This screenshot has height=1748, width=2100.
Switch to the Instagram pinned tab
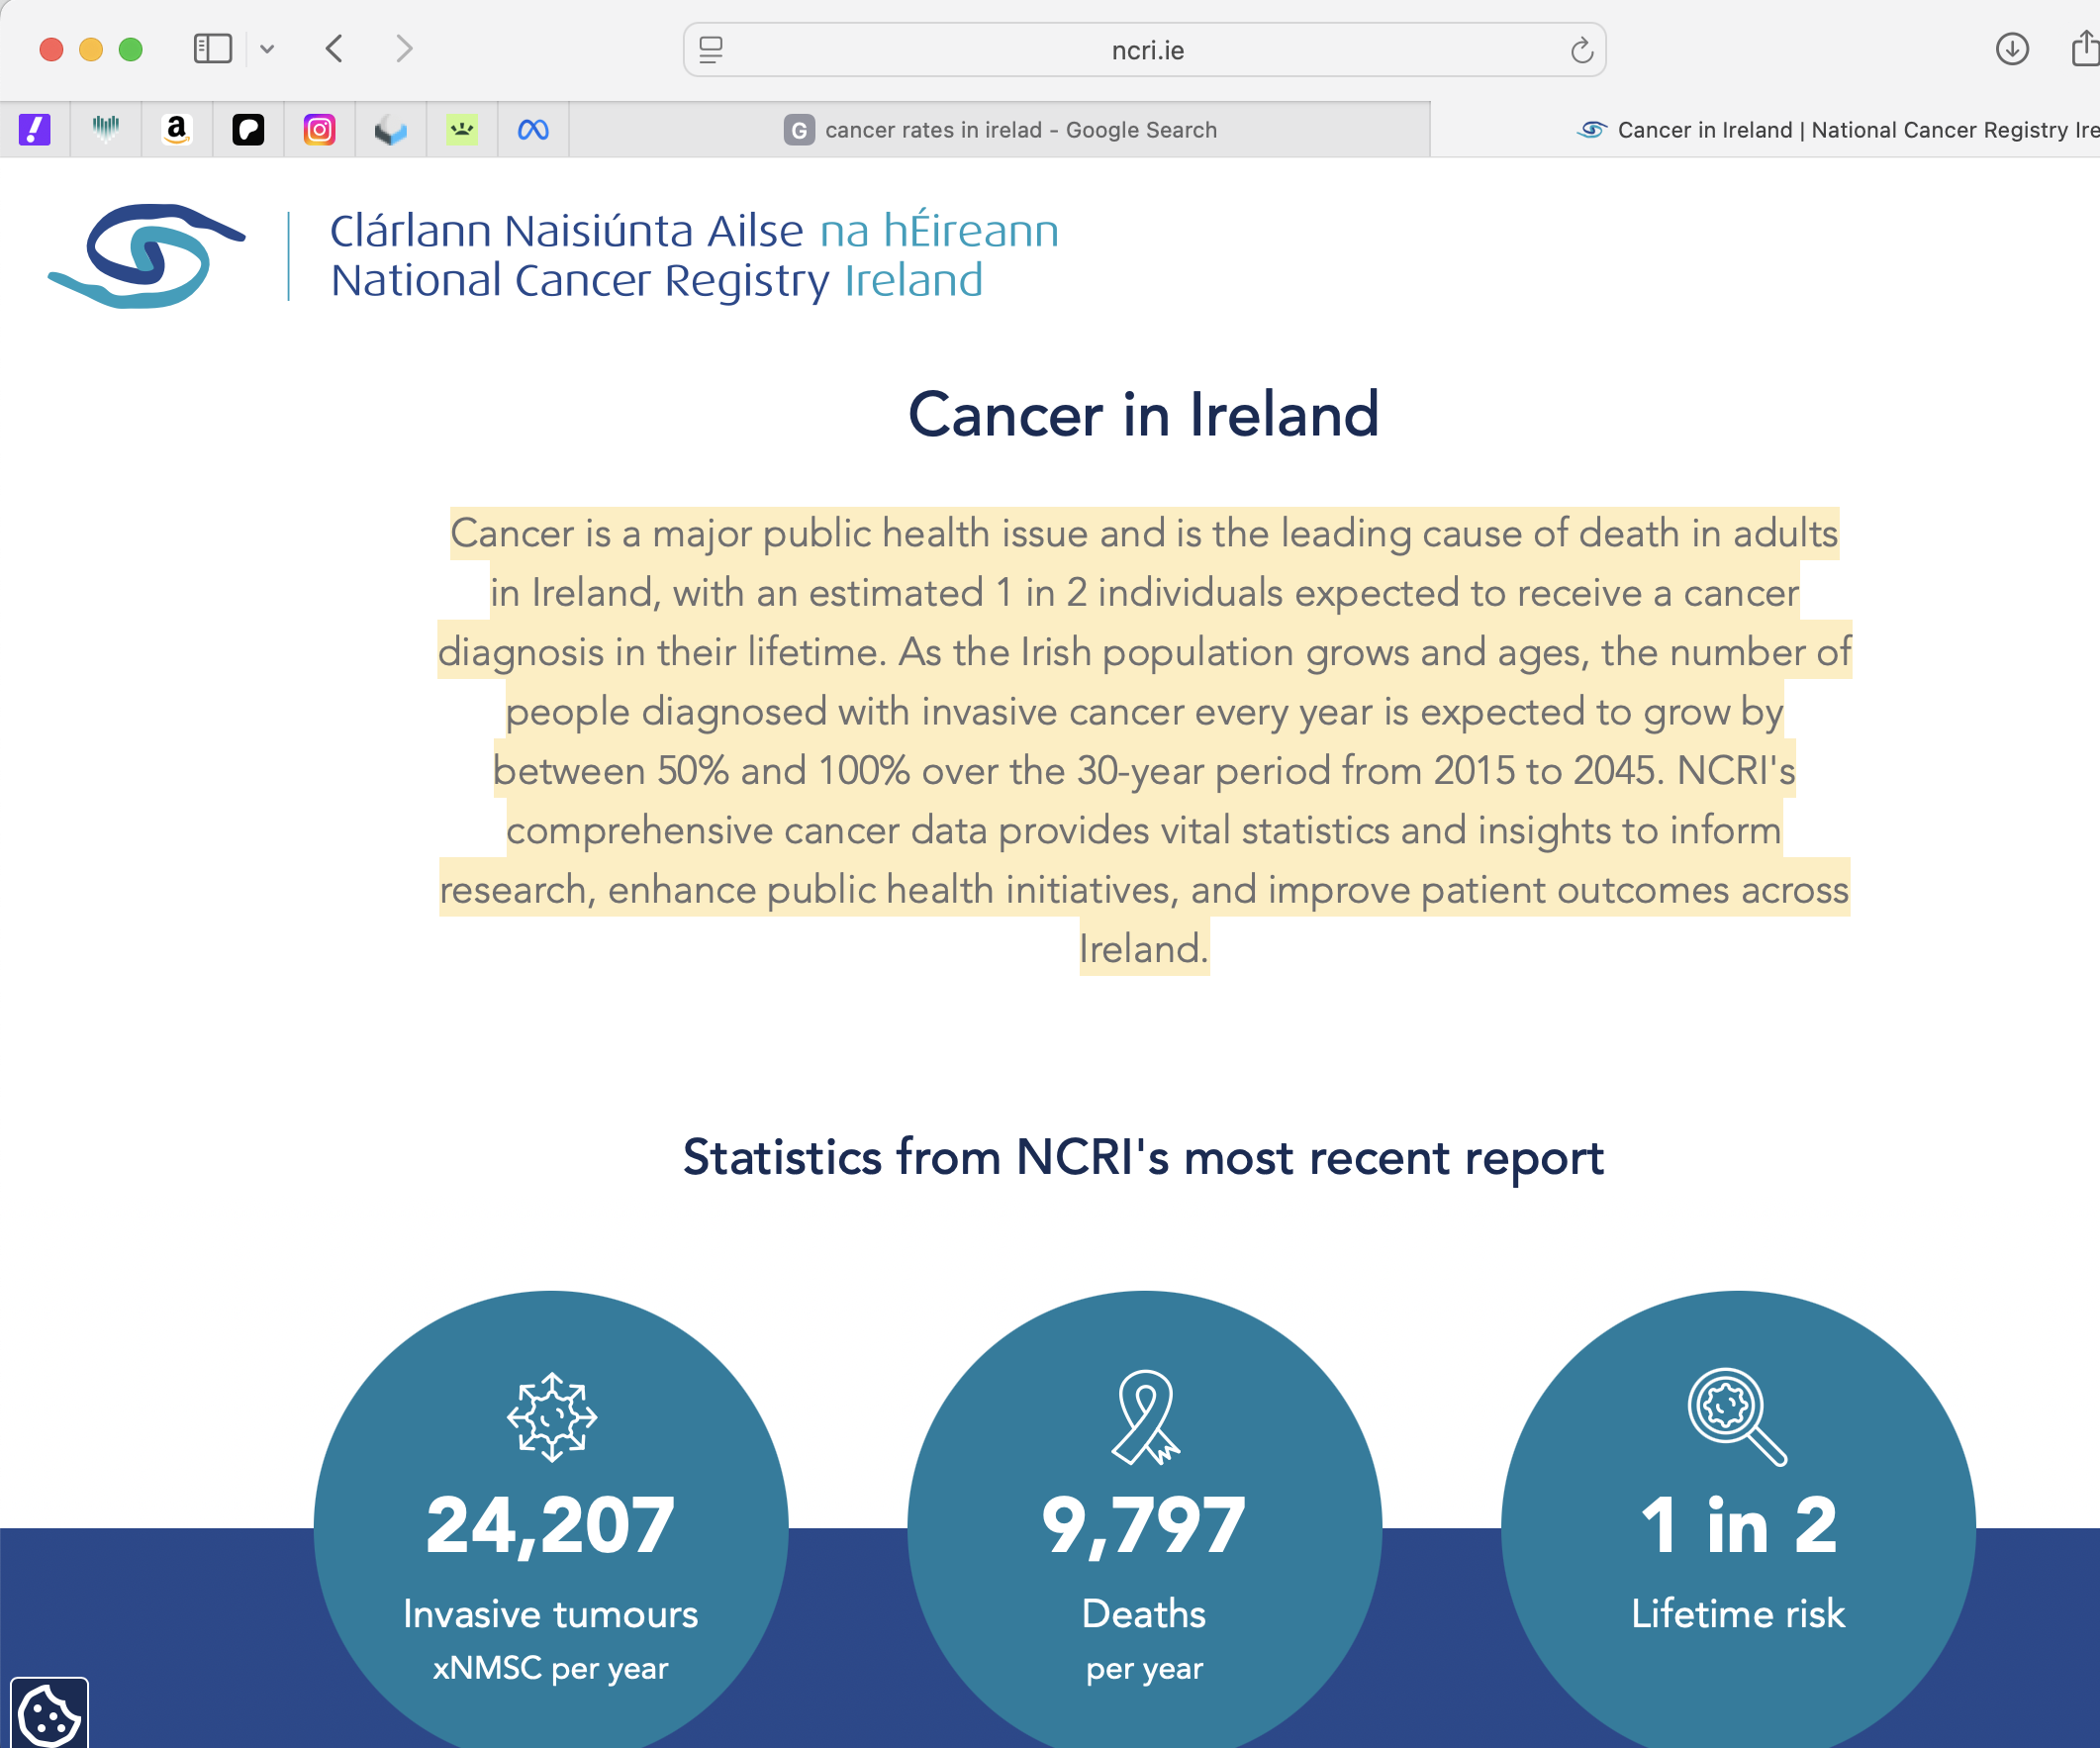click(x=319, y=130)
